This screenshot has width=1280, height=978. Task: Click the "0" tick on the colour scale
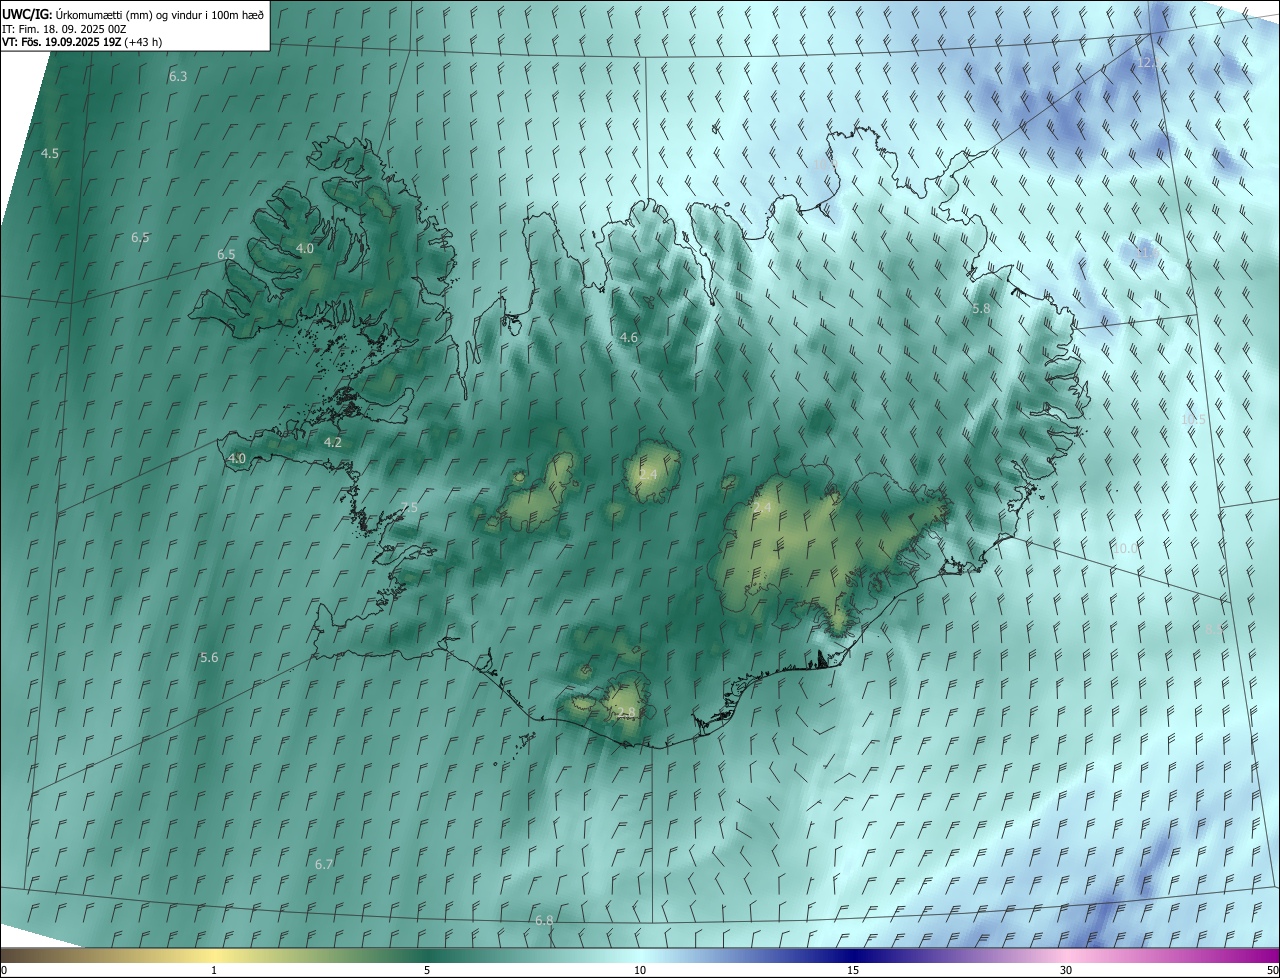4,971
